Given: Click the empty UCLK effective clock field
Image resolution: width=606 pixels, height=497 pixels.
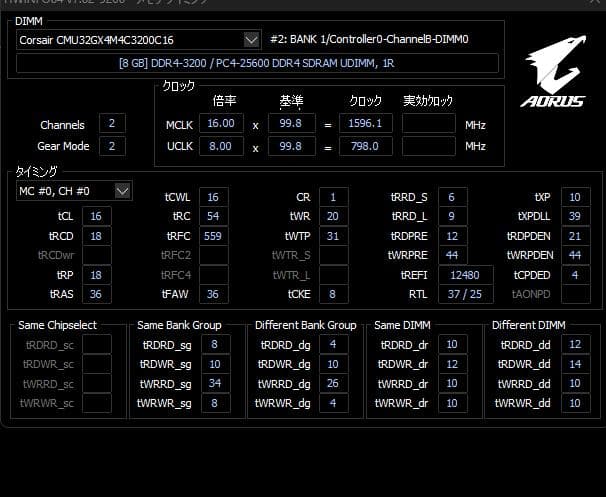Looking at the screenshot, I should point(429,146).
